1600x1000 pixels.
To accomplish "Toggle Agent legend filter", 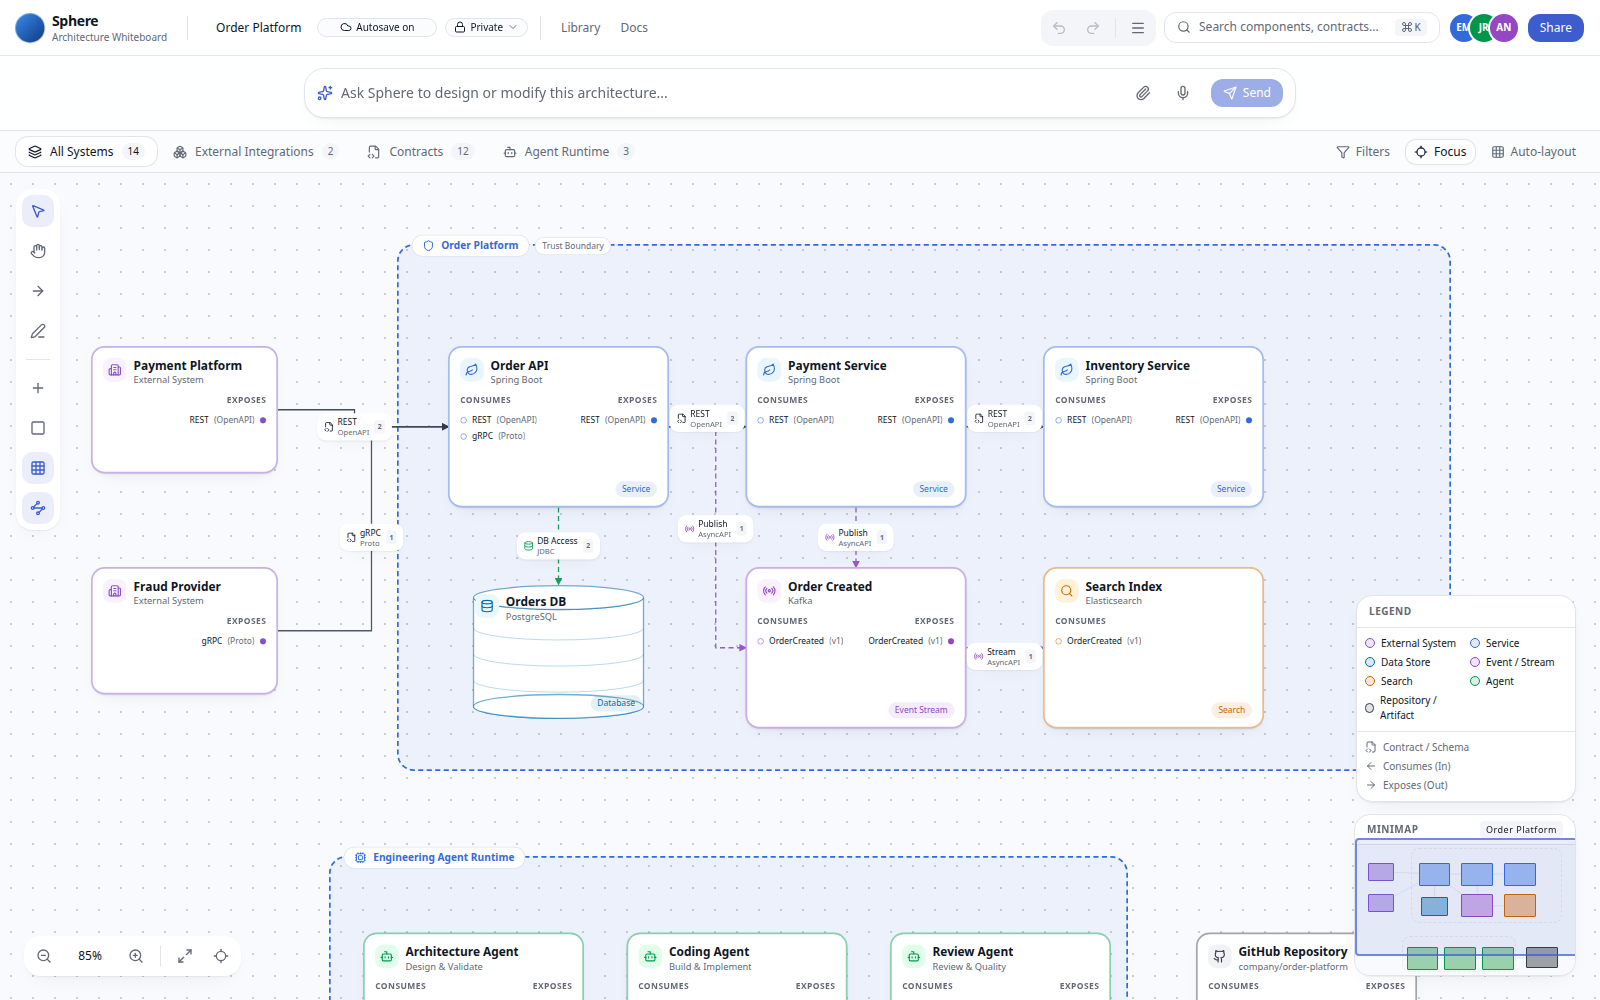I will tap(1491, 681).
